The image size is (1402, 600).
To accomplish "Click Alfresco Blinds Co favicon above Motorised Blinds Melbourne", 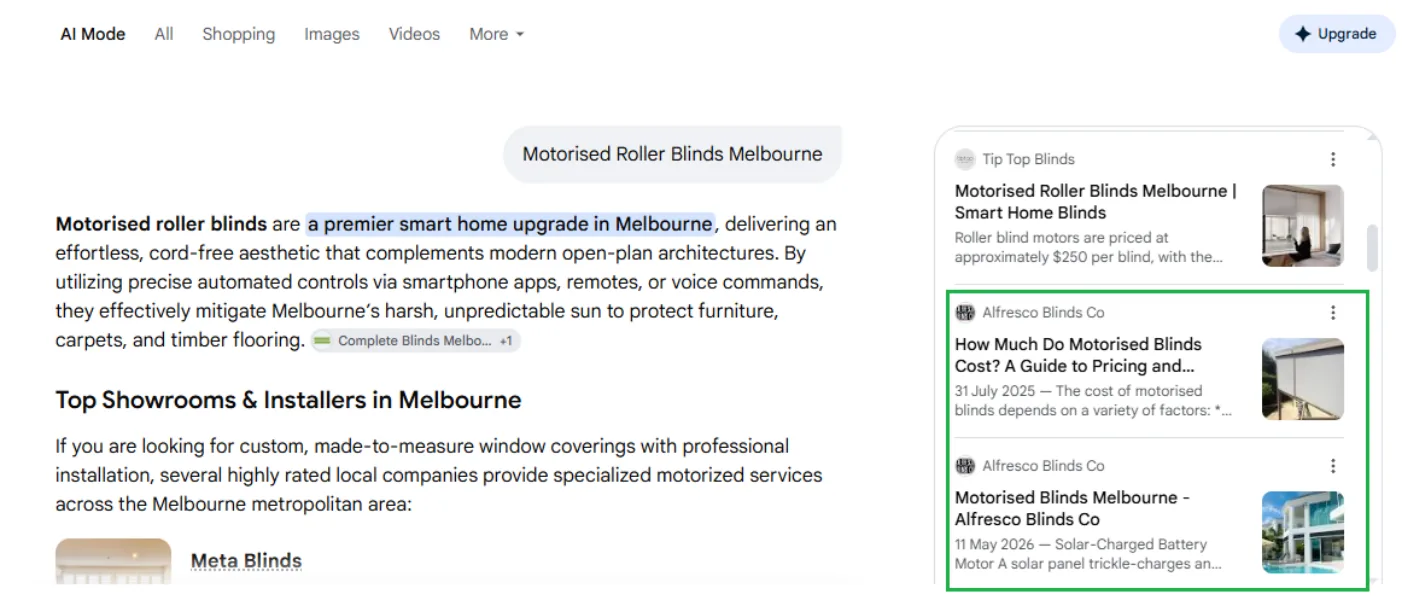I will point(964,465).
